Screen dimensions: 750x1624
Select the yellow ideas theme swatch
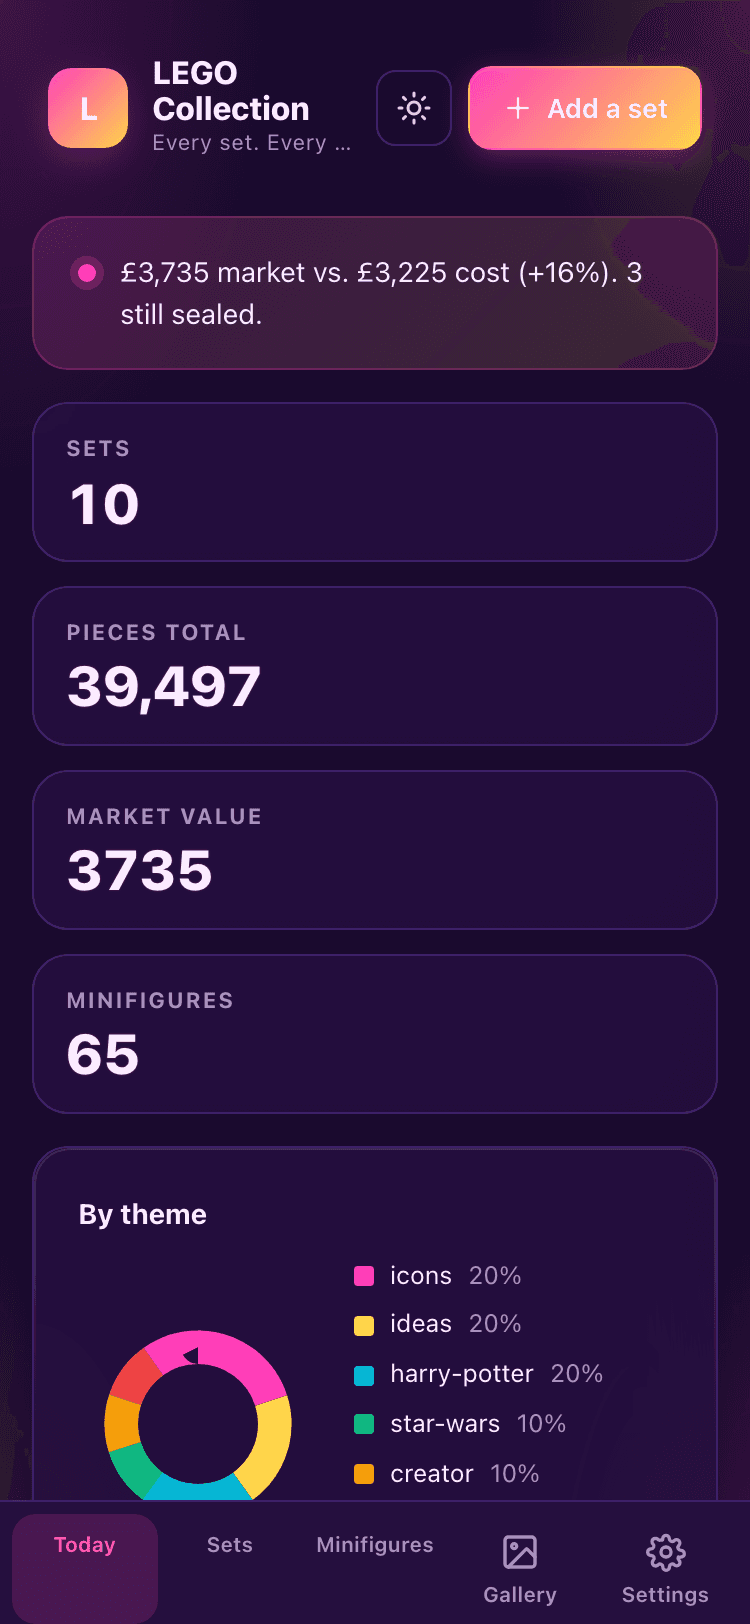[364, 1325]
